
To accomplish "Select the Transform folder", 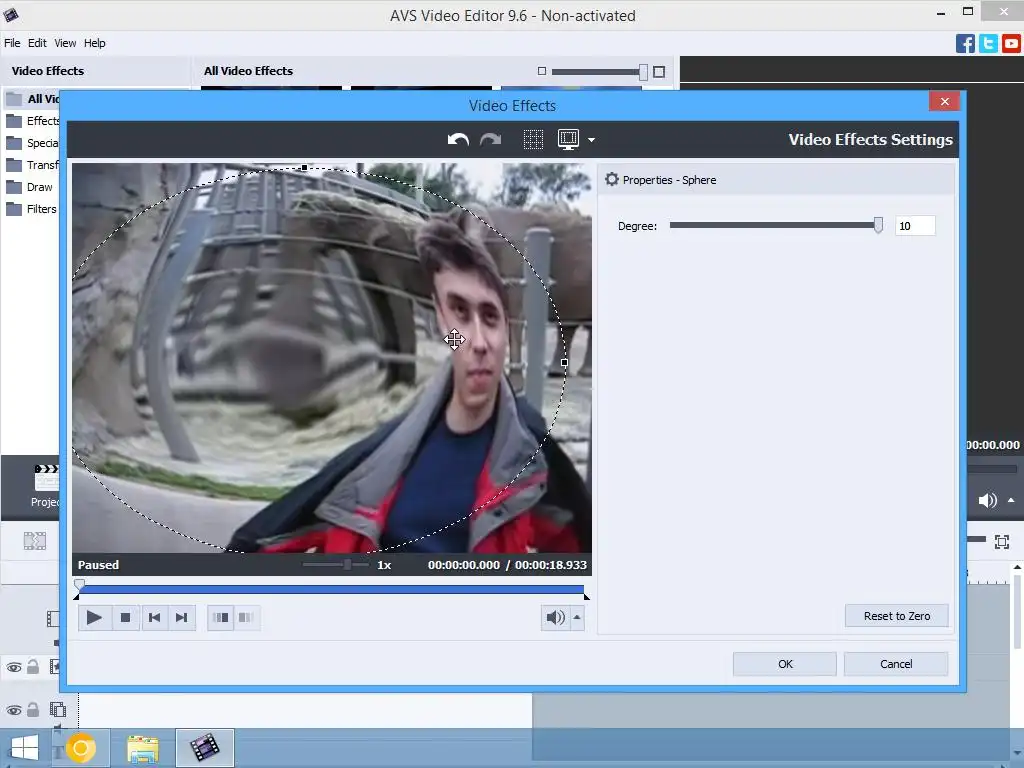I will pos(33,165).
